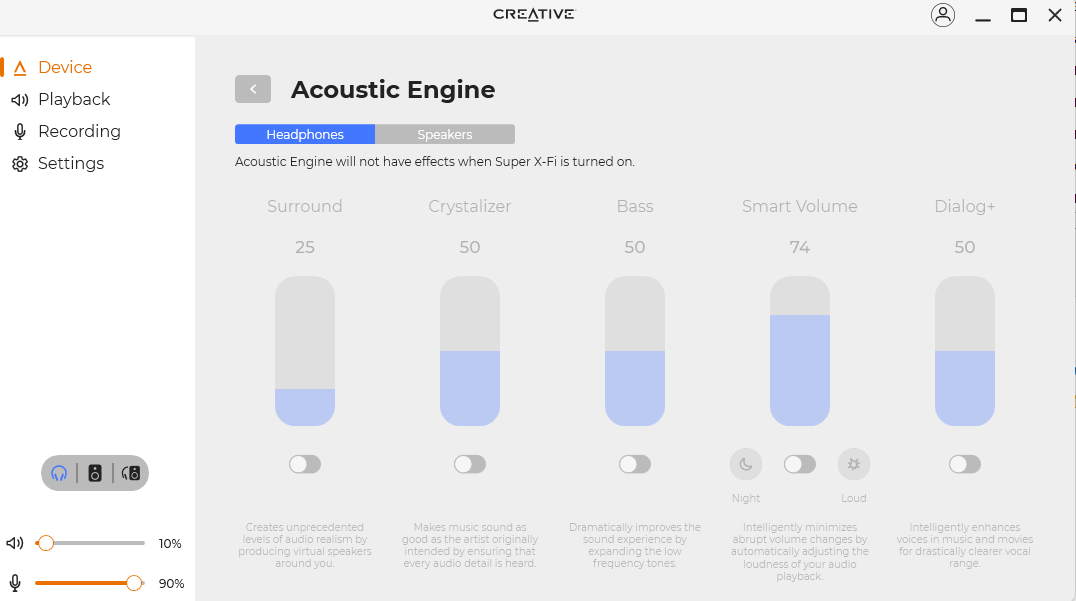Select combined headphones and speakers output icon

[130, 473]
